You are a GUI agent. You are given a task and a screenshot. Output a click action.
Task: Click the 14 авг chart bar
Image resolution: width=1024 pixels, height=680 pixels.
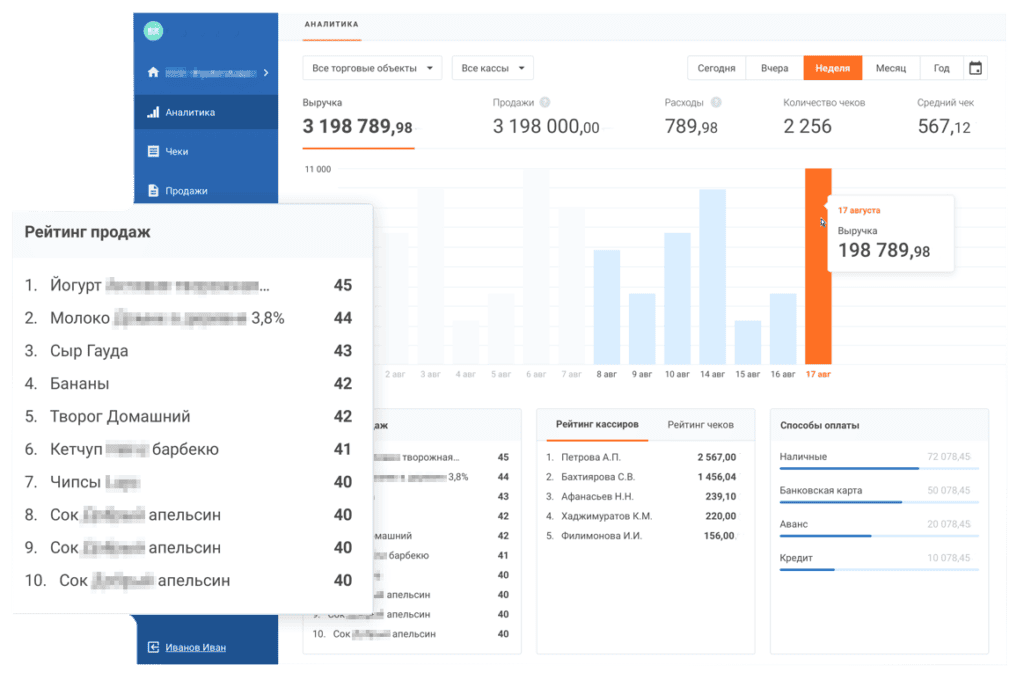coord(712,276)
